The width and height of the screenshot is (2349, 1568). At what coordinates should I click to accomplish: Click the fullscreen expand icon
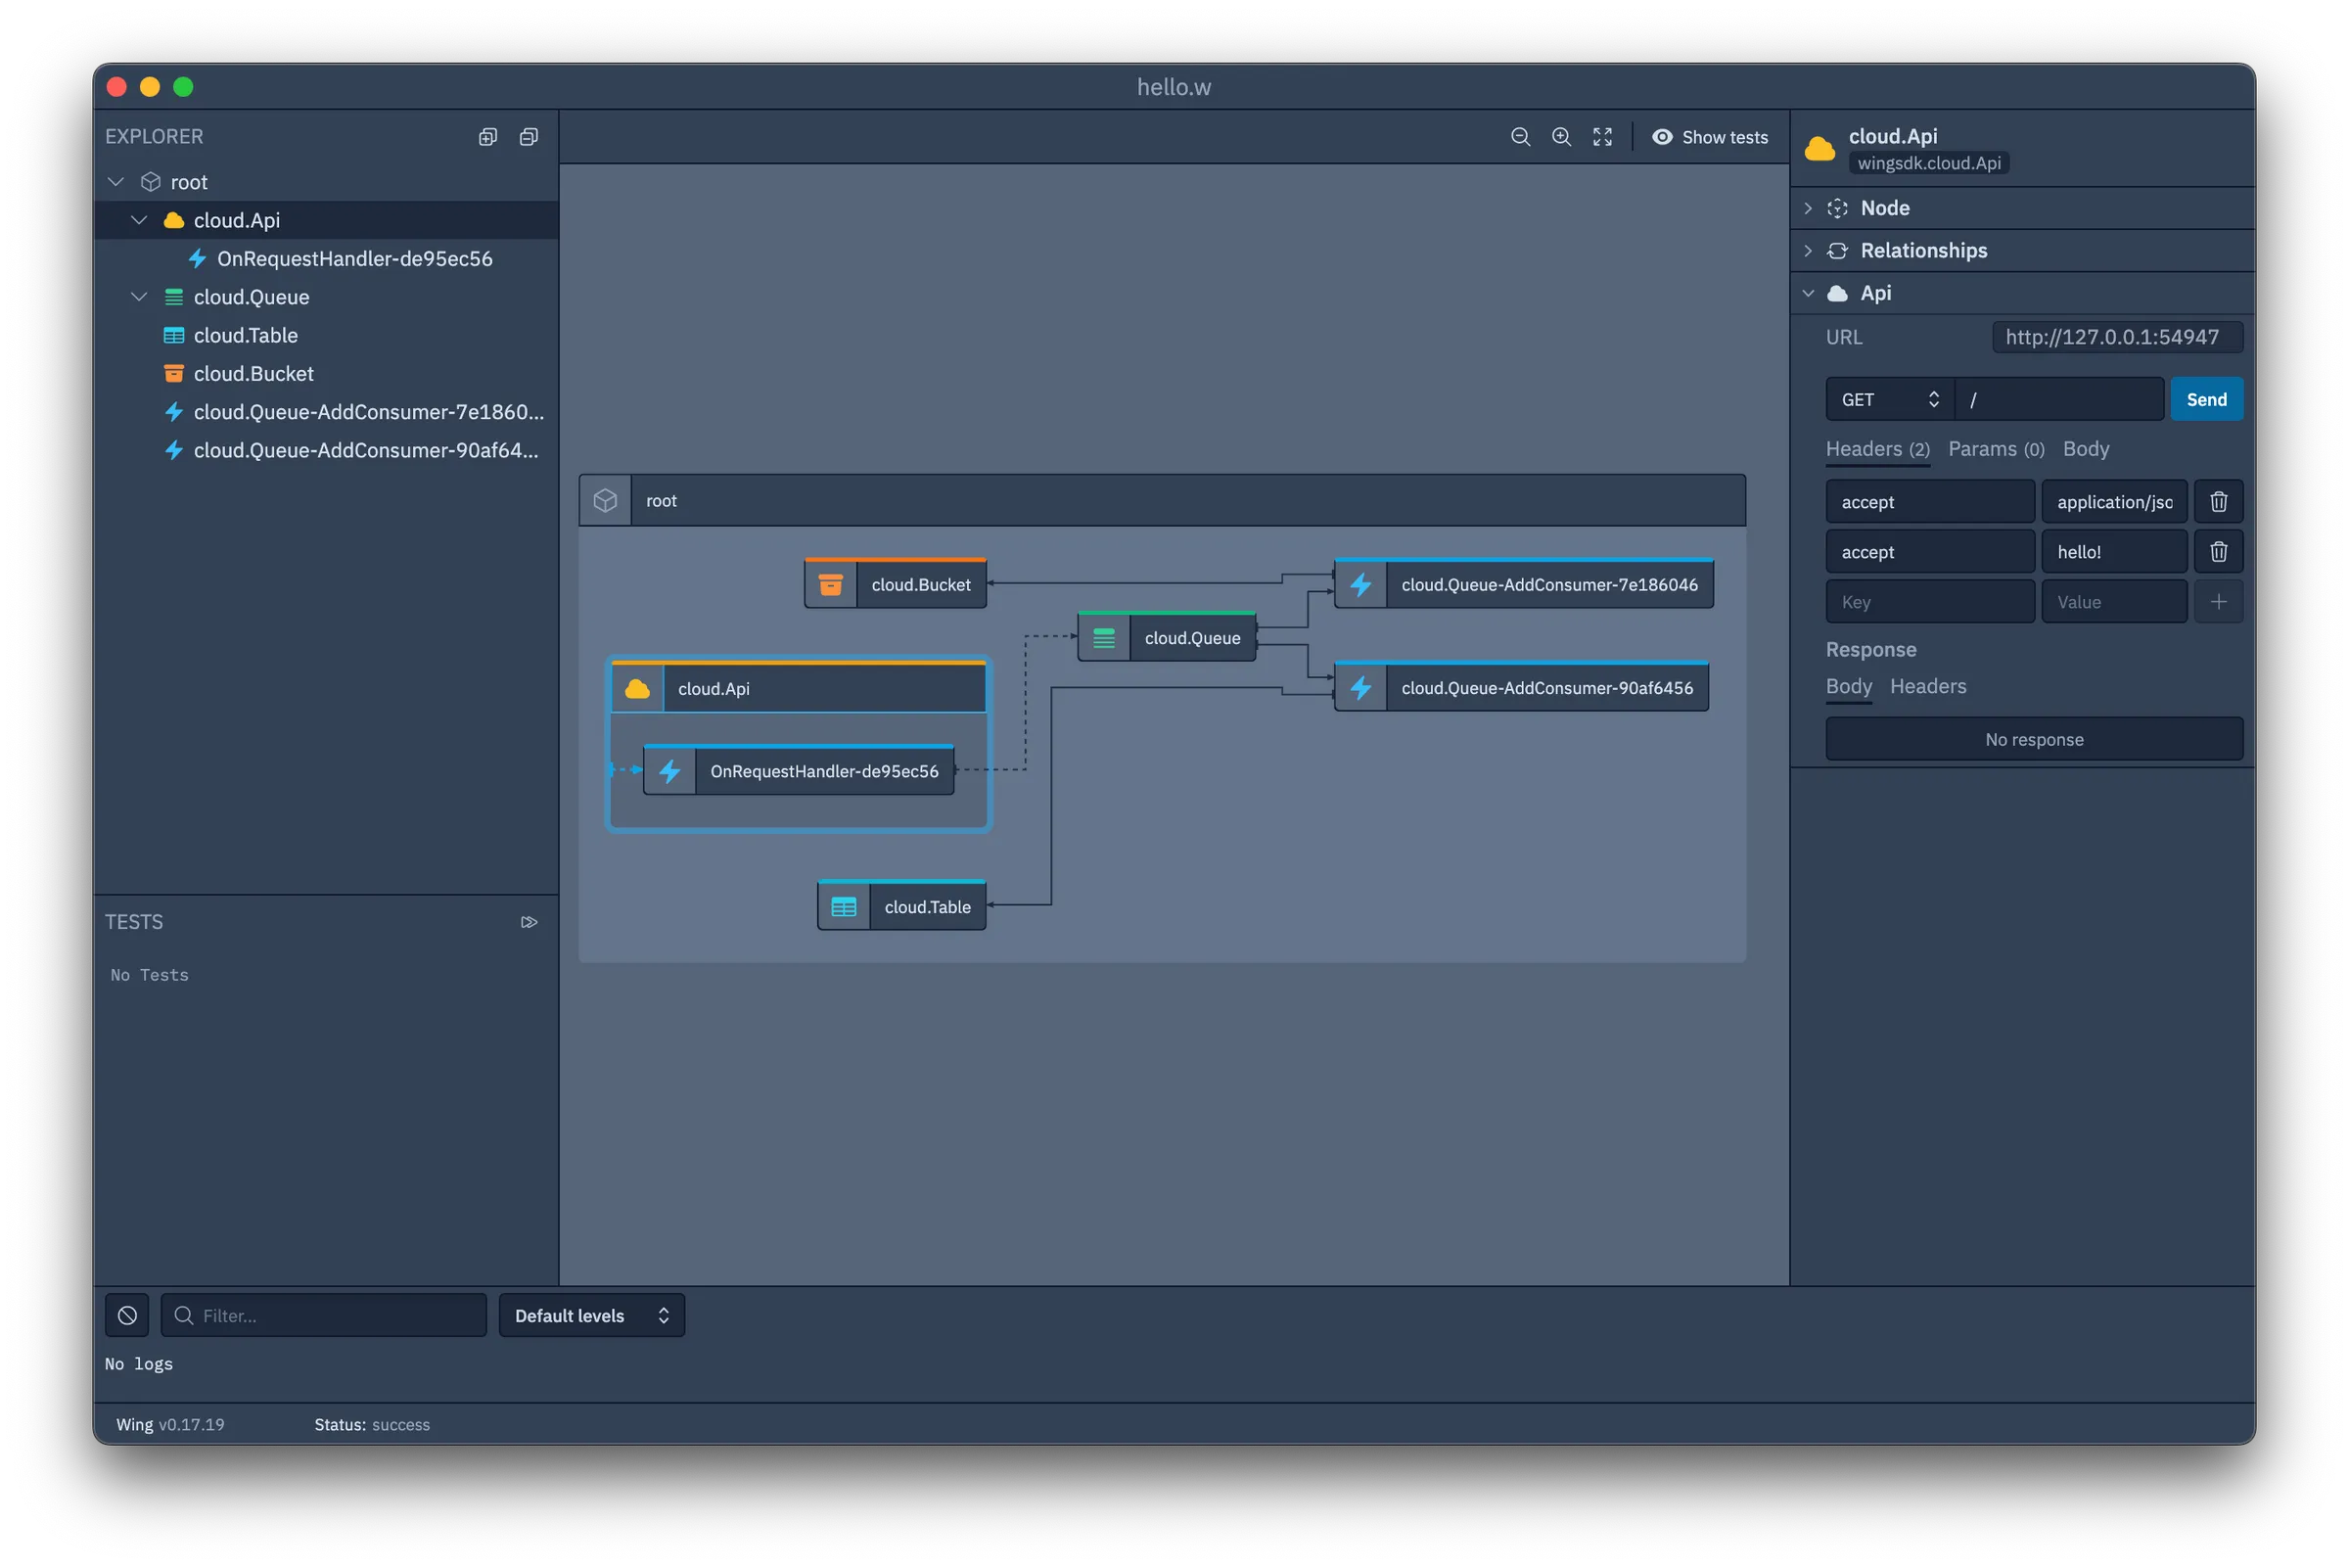pos(1600,136)
